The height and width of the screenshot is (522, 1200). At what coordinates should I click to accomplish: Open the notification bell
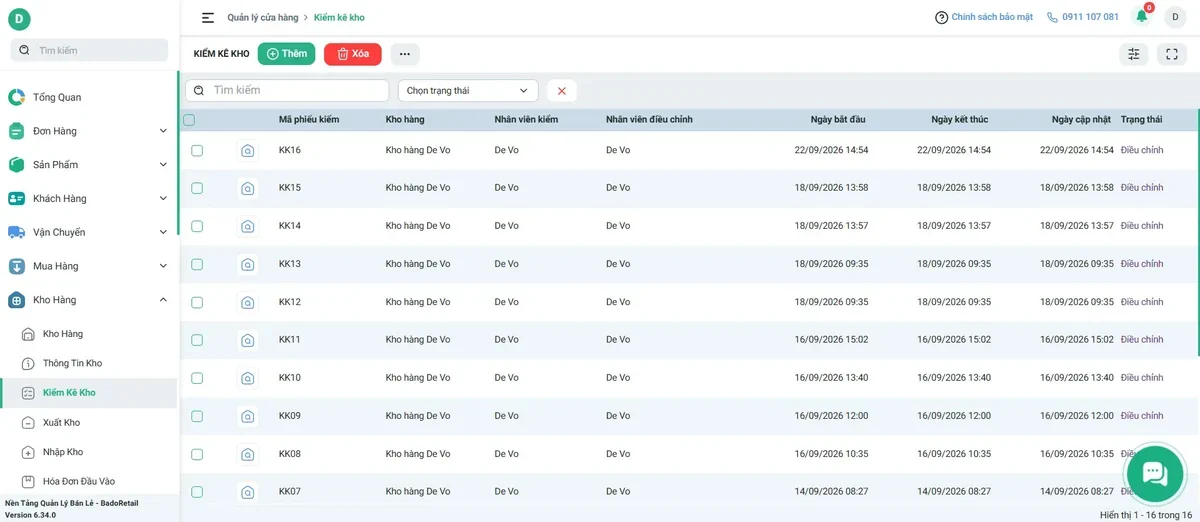coord(1142,16)
